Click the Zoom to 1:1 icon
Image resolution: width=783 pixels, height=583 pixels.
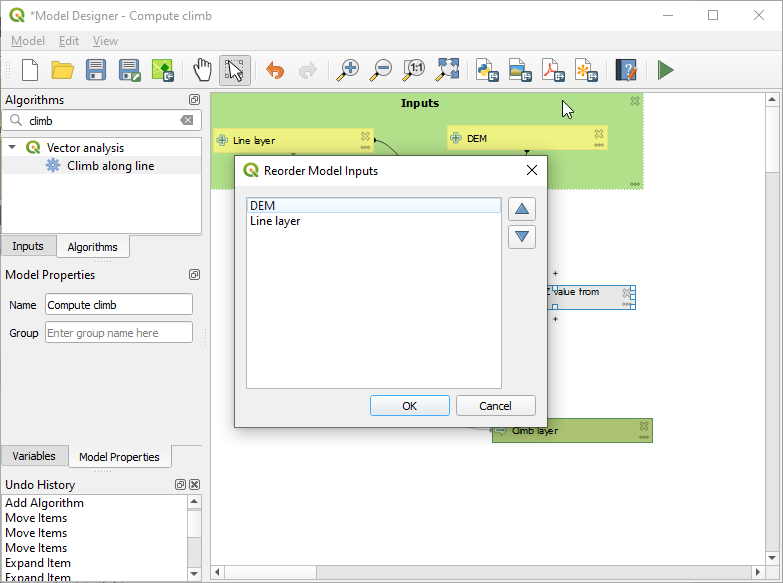point(413,70)
